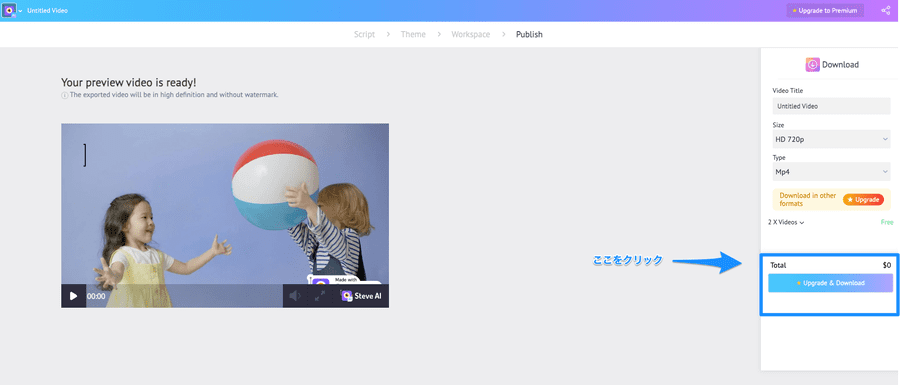Click the 00:00 time display
The height and width of the screenshot is (385, 900).
point(96,297)
